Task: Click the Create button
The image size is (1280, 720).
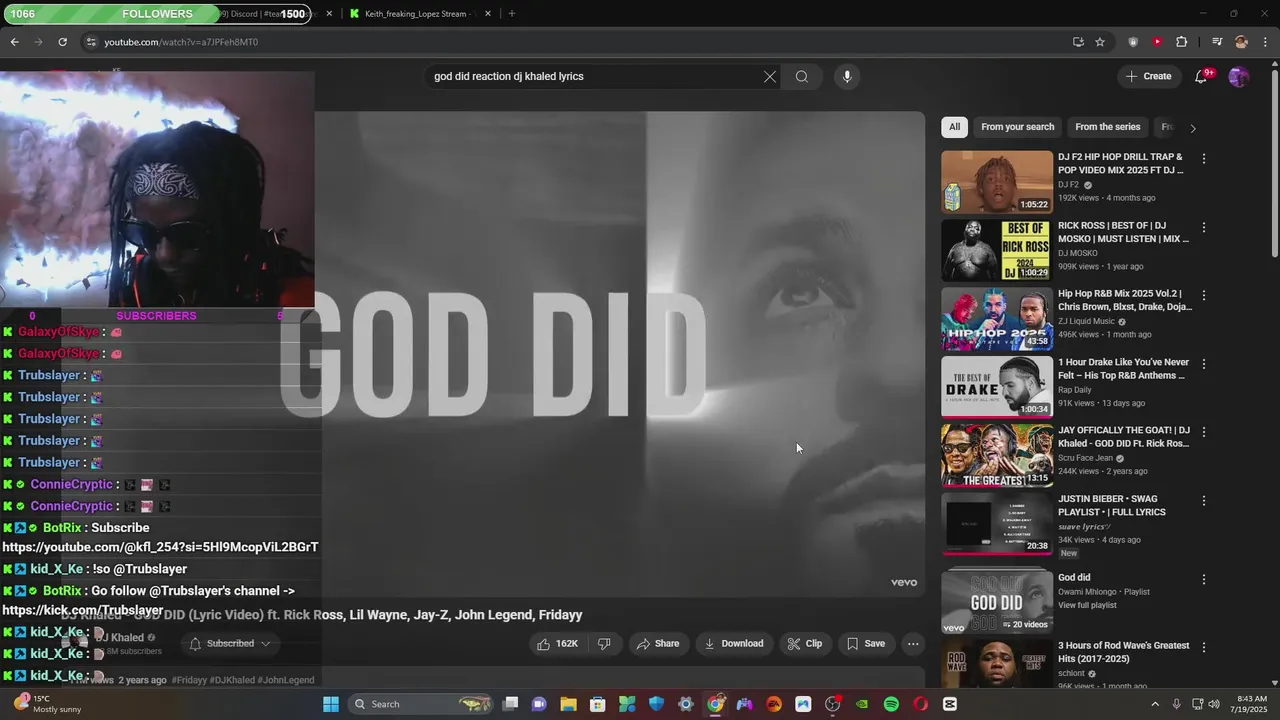Action: 1148,76
